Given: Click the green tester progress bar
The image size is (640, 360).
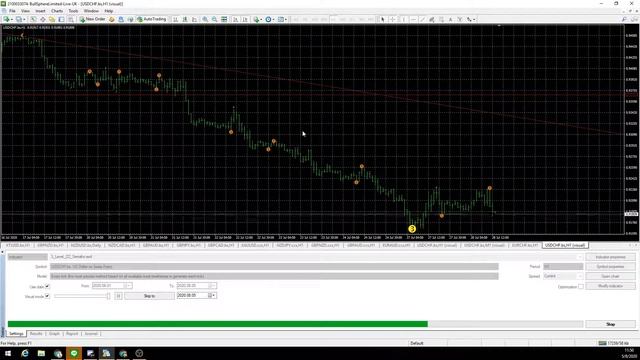Looking at the screenshot, I should (218, 324).
